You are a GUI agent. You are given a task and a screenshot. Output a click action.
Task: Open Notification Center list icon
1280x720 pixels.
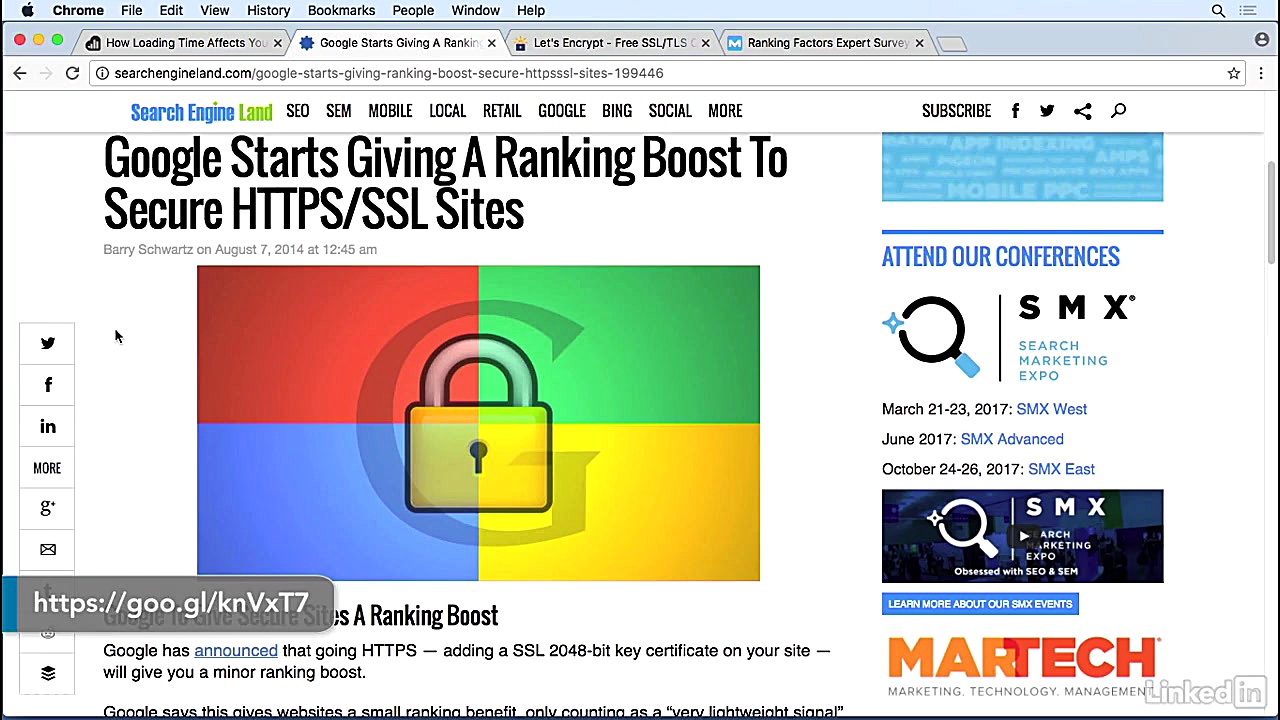[1247, 10]
